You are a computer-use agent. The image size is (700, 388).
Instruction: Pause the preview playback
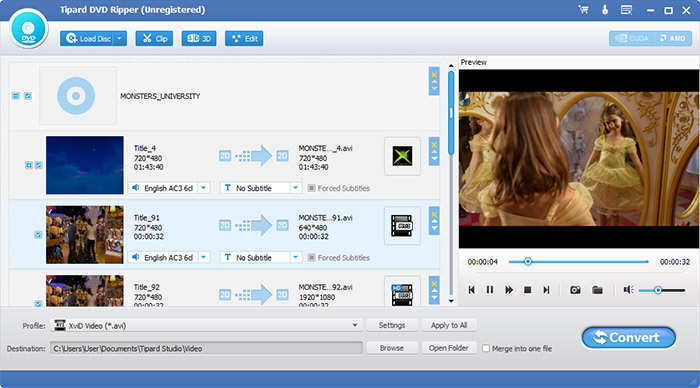pos(490,290)
